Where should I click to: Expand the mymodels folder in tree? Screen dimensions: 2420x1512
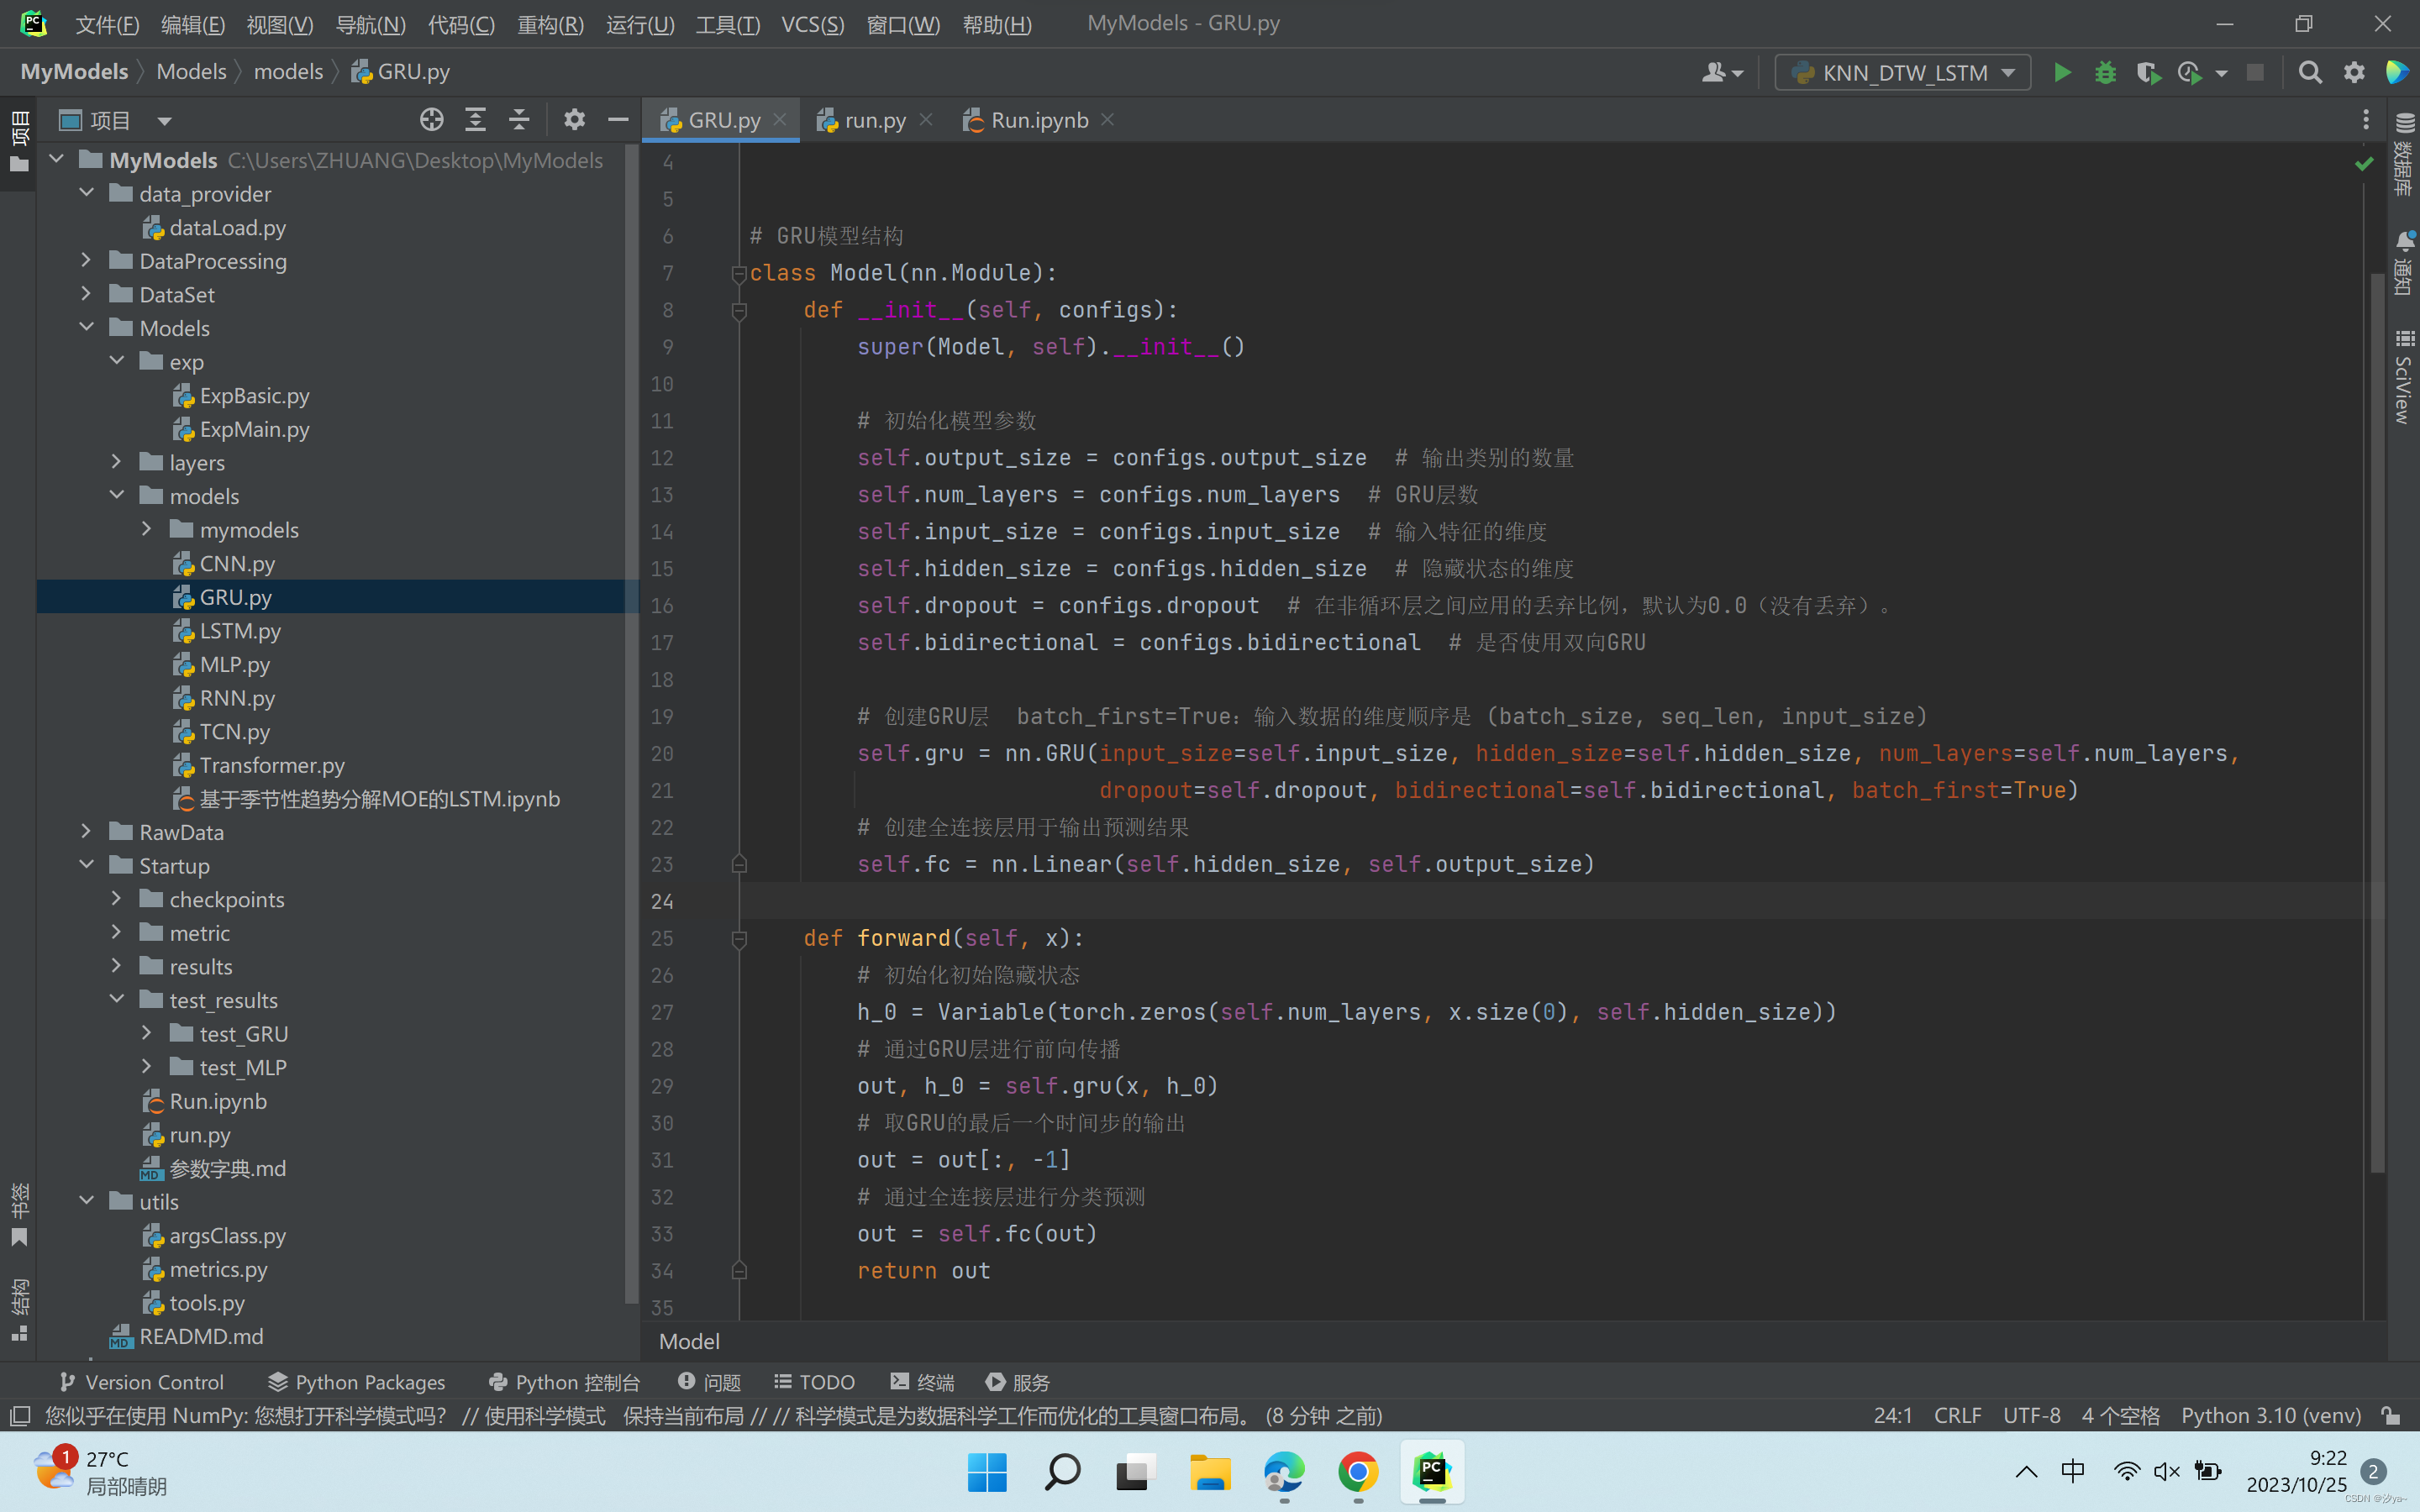click(143, 529)
